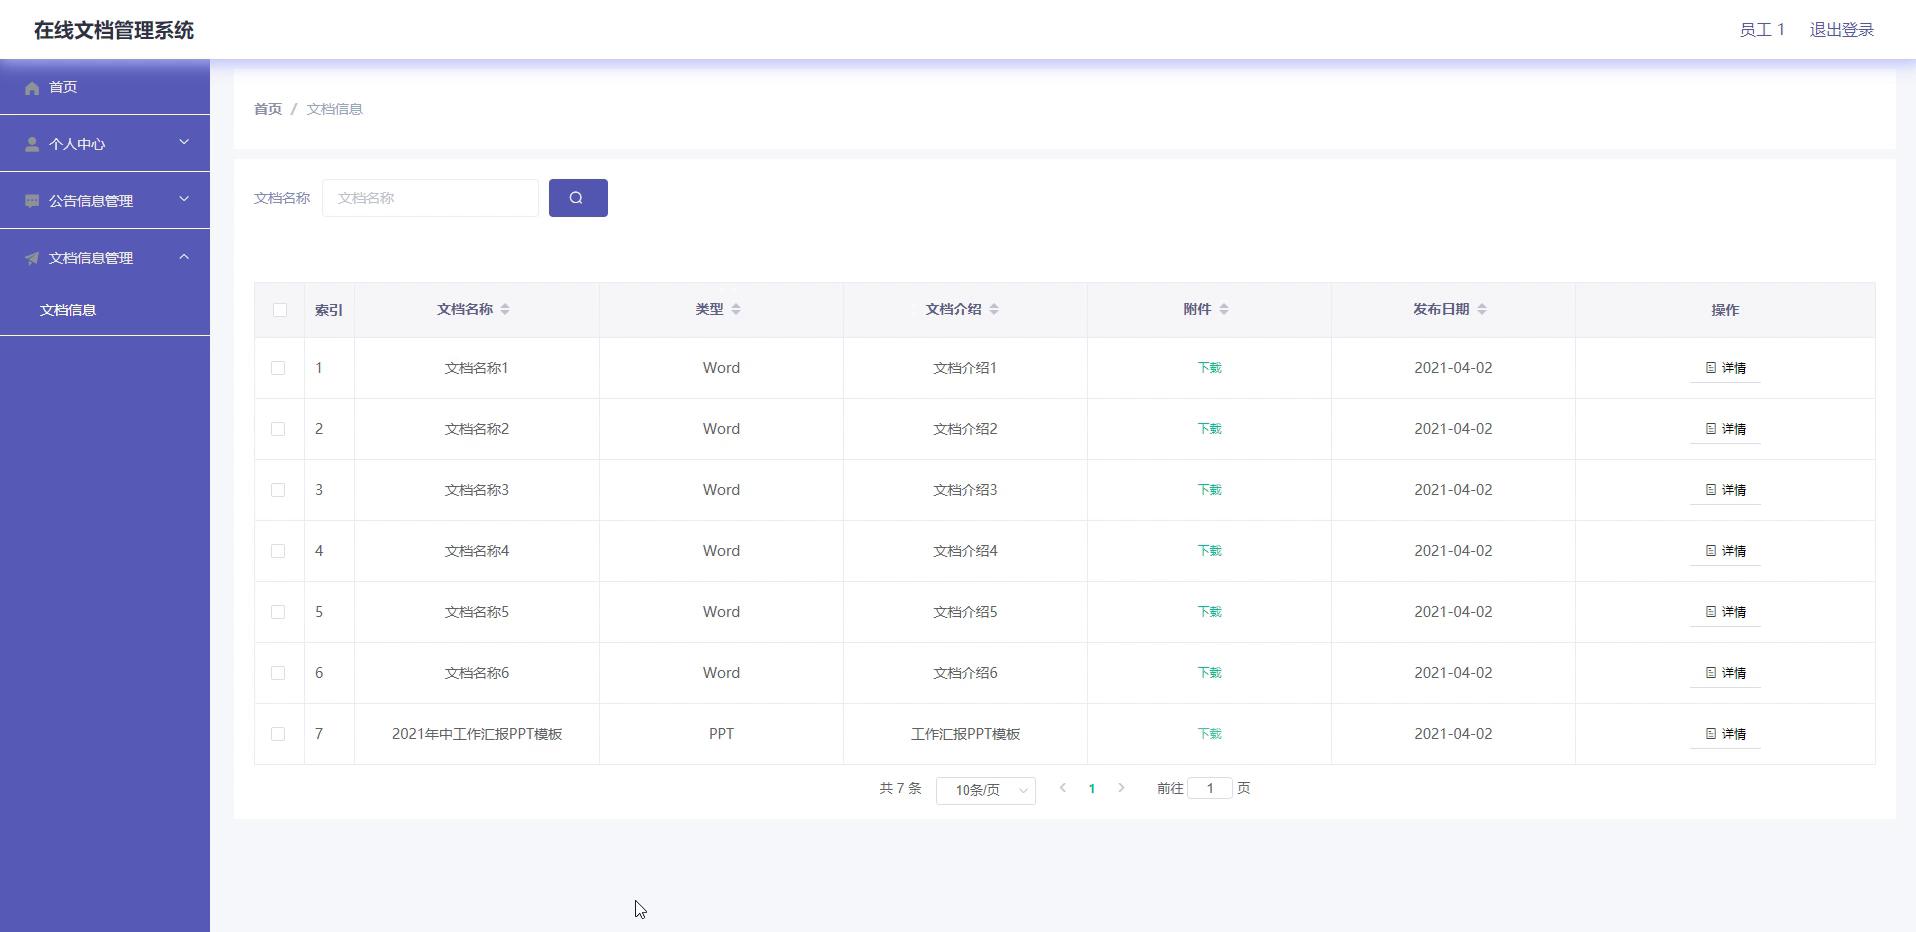Click the paper plane icon for 文档信息管理
The image size is (1916, 932).
[x=32, y=258]
